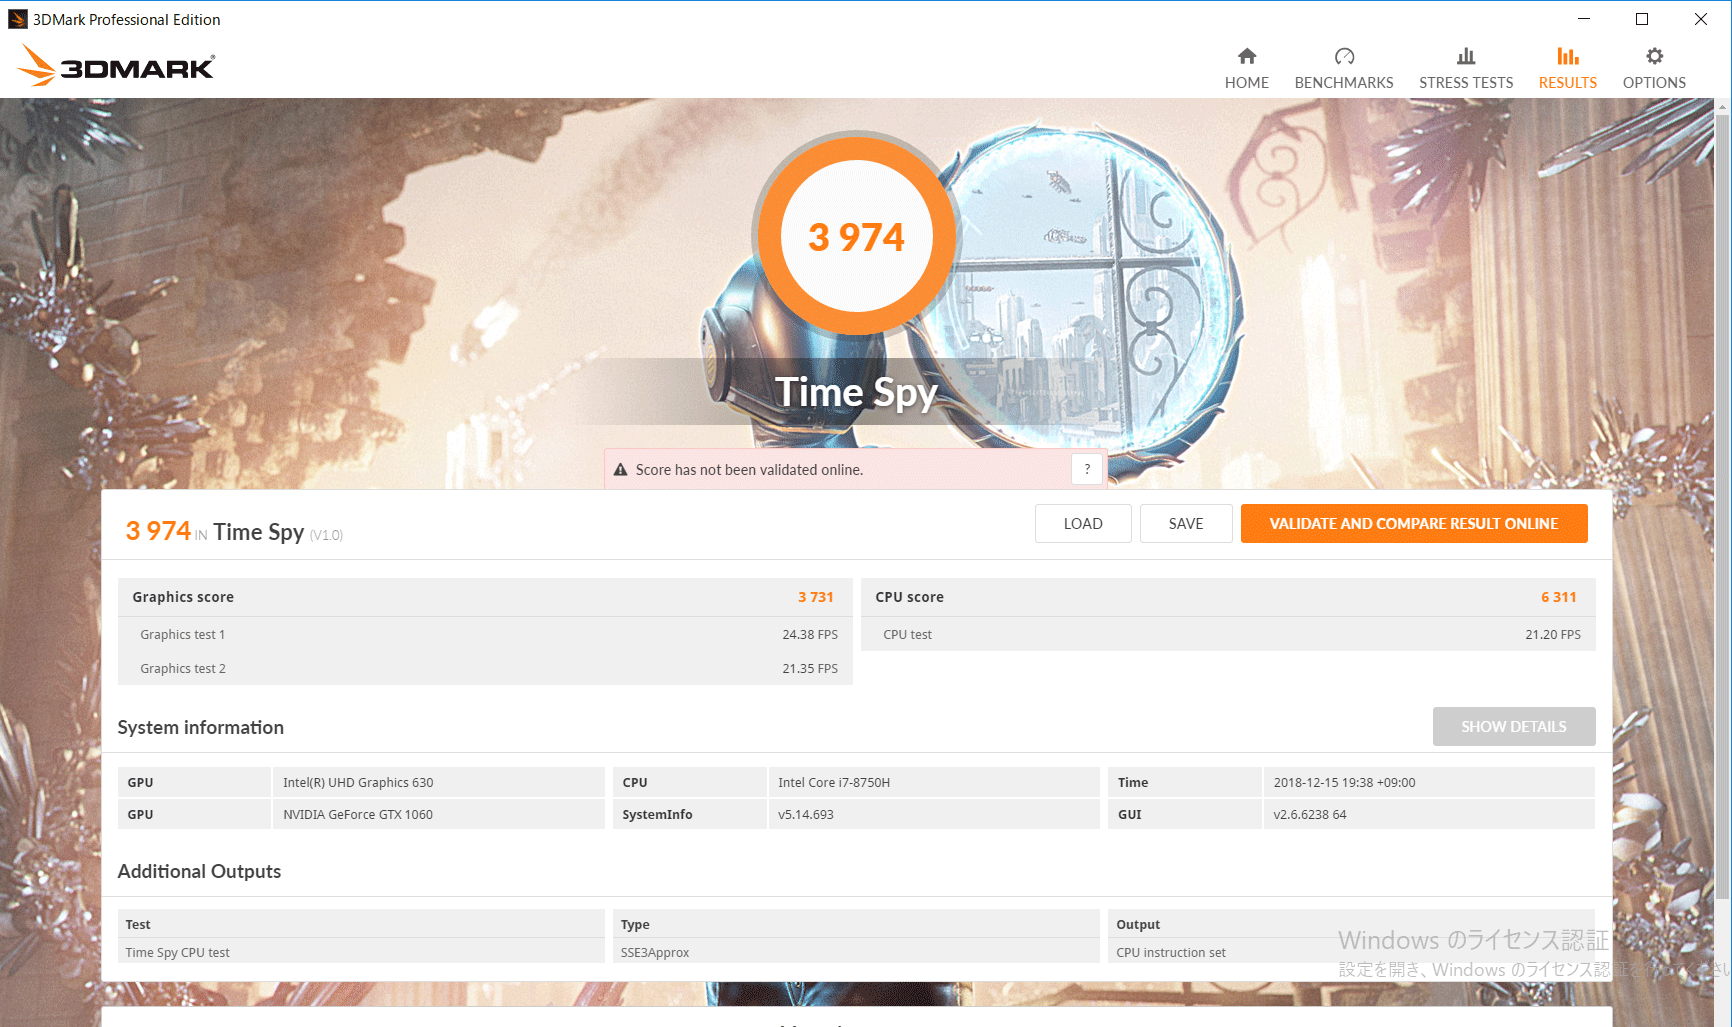The image size is (1732, 1027).
Task: Close the 3DMark Professional Edition window
Action: (1701, 19)
